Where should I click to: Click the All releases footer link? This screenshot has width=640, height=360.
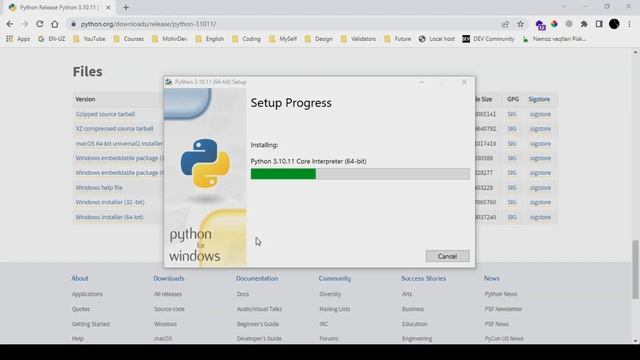168,294
